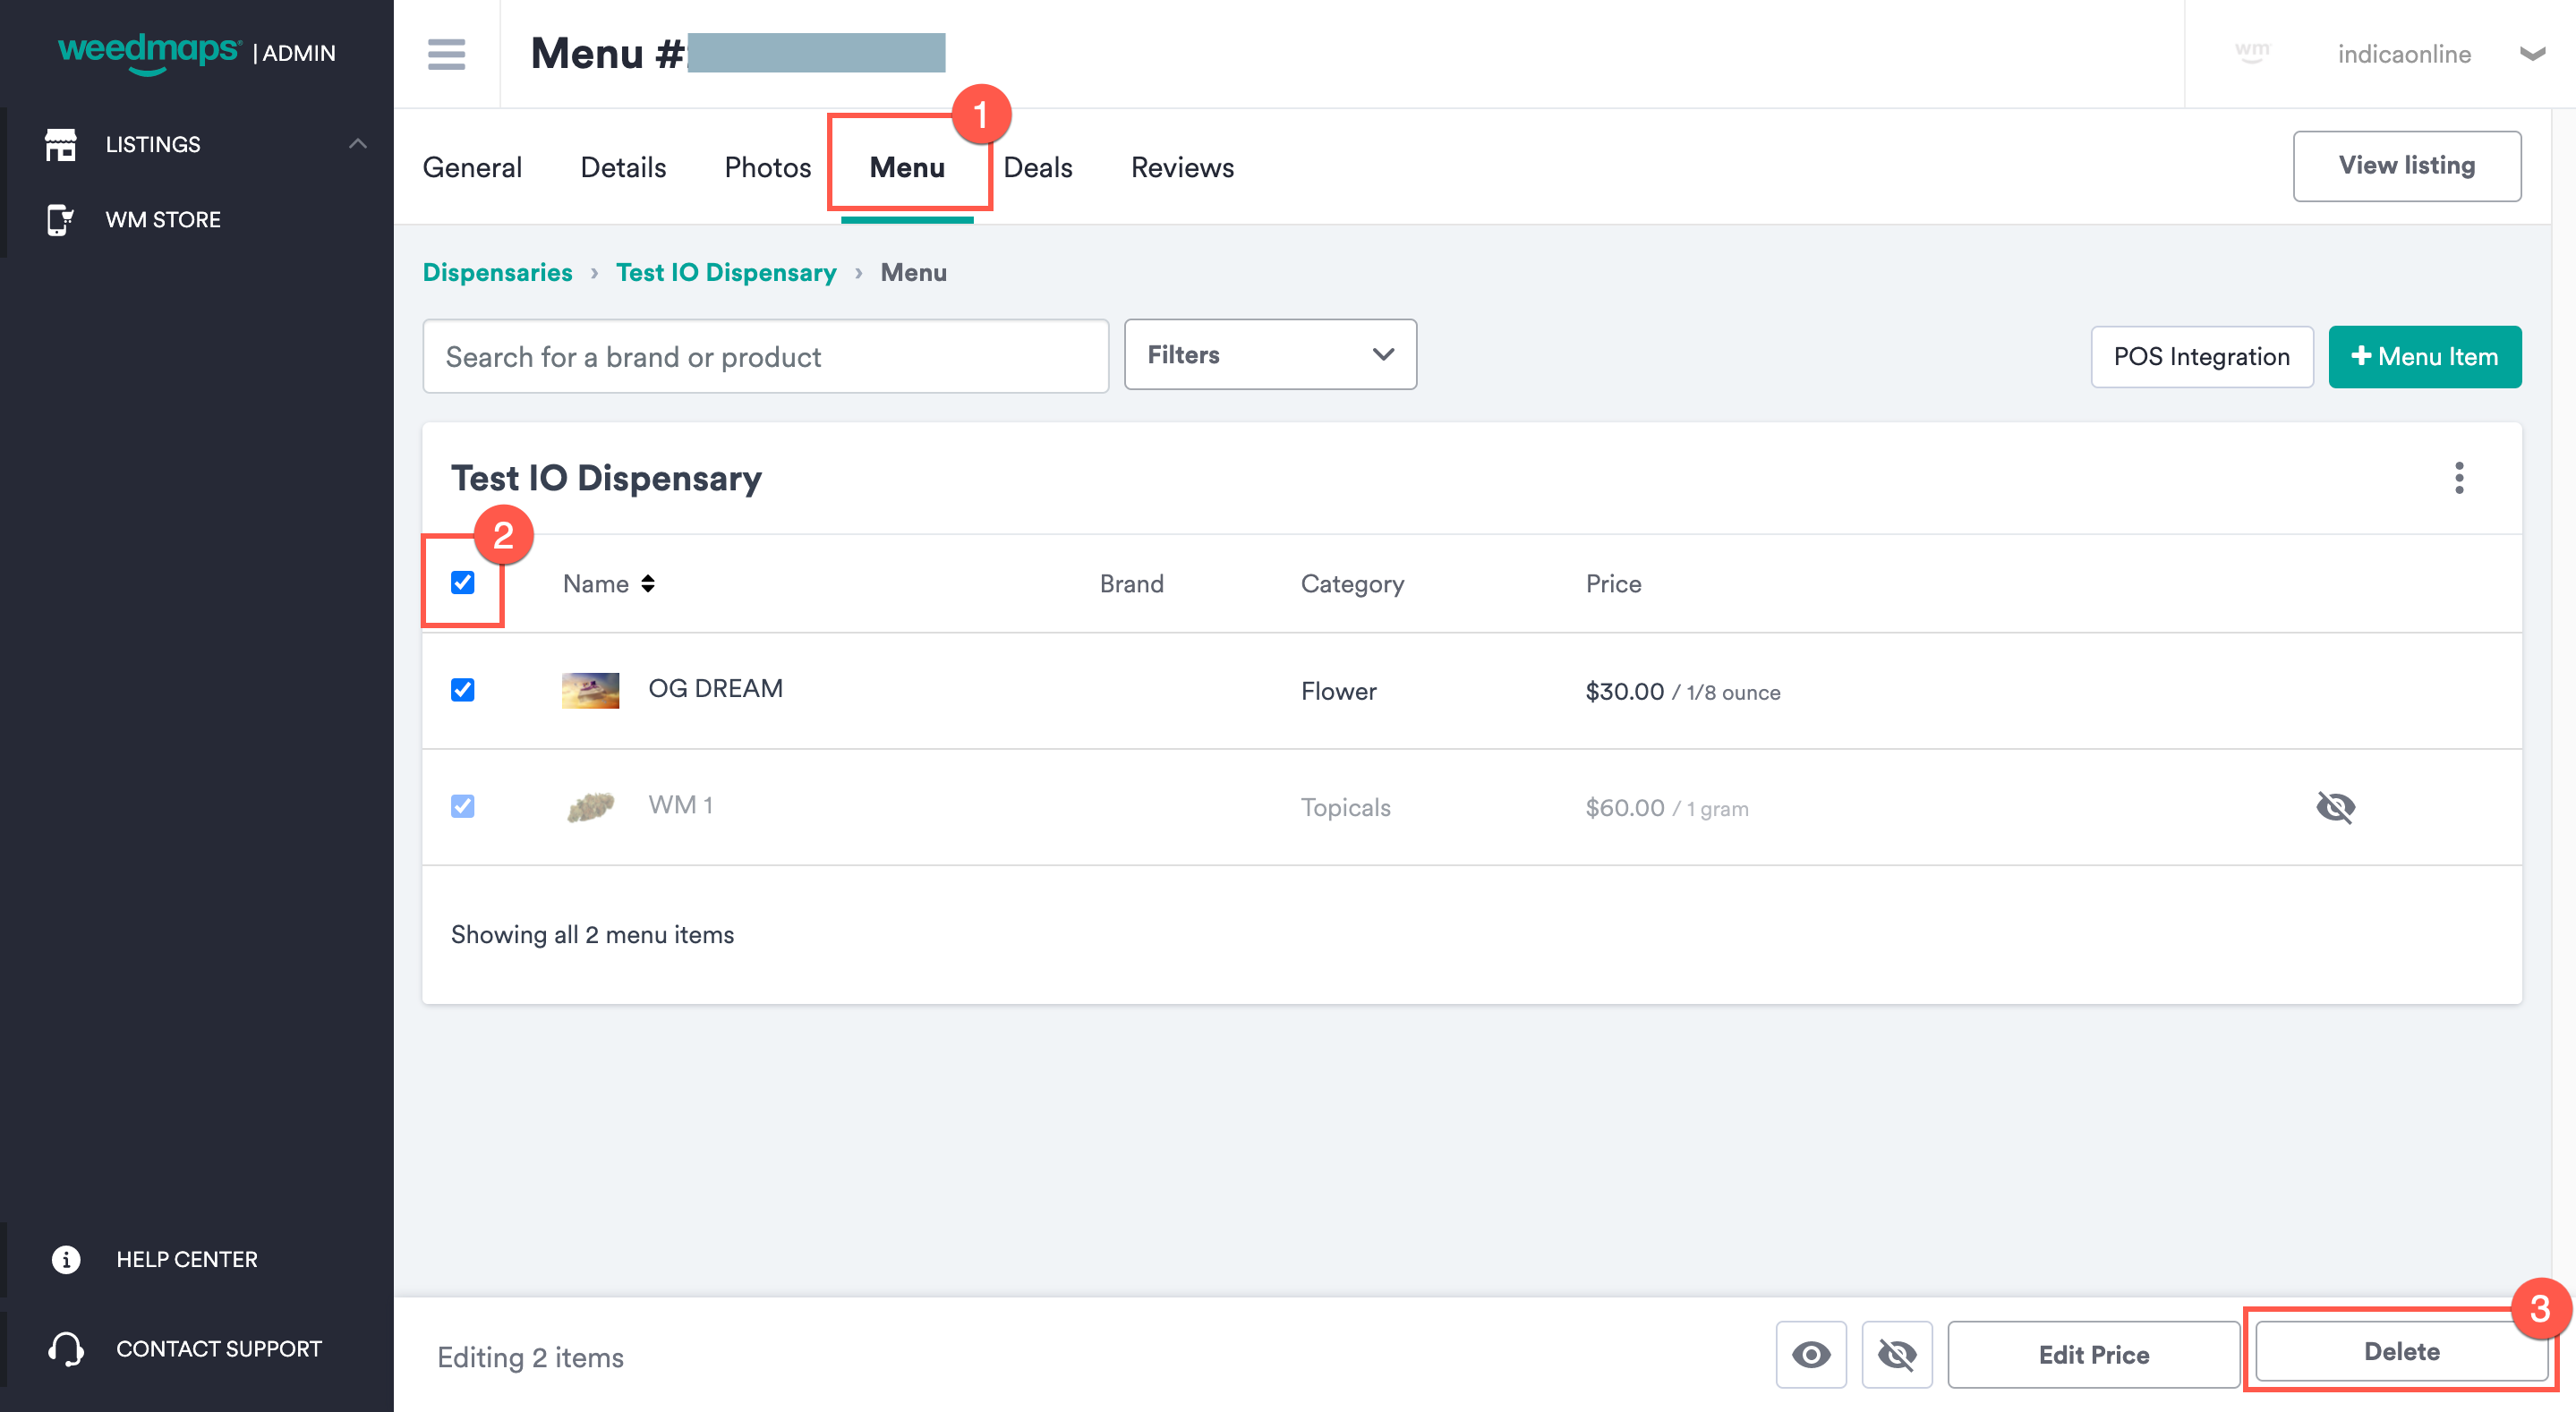Open the Reviews tab
Screen dimensions: 2576x1412
pyautogui.click(x=1181, y=167)
